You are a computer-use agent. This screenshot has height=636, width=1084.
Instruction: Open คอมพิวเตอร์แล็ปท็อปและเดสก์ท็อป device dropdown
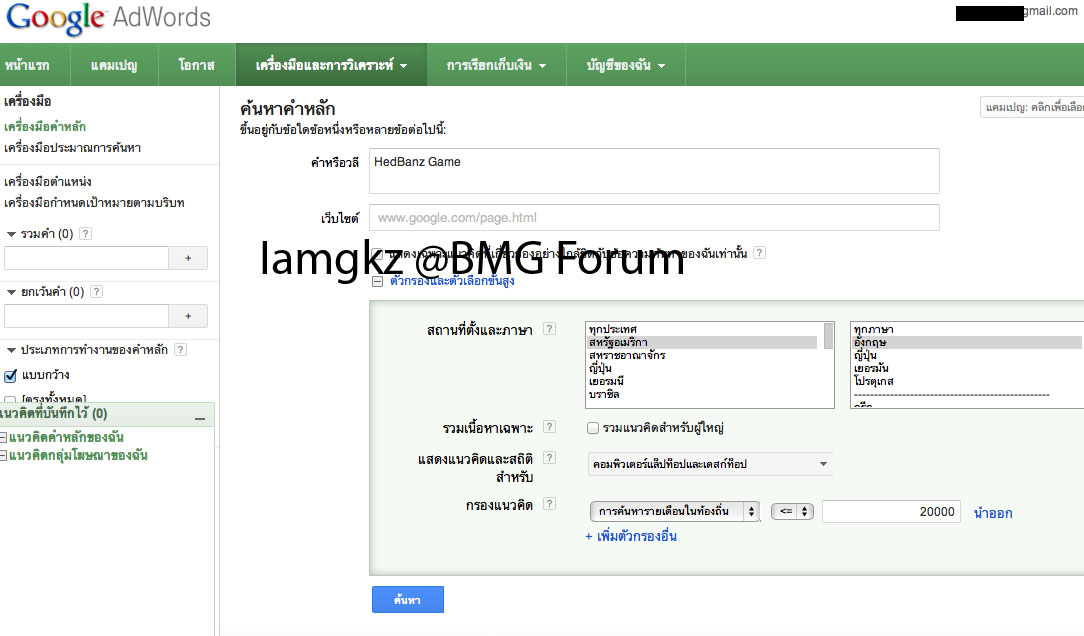click(710, 464)
